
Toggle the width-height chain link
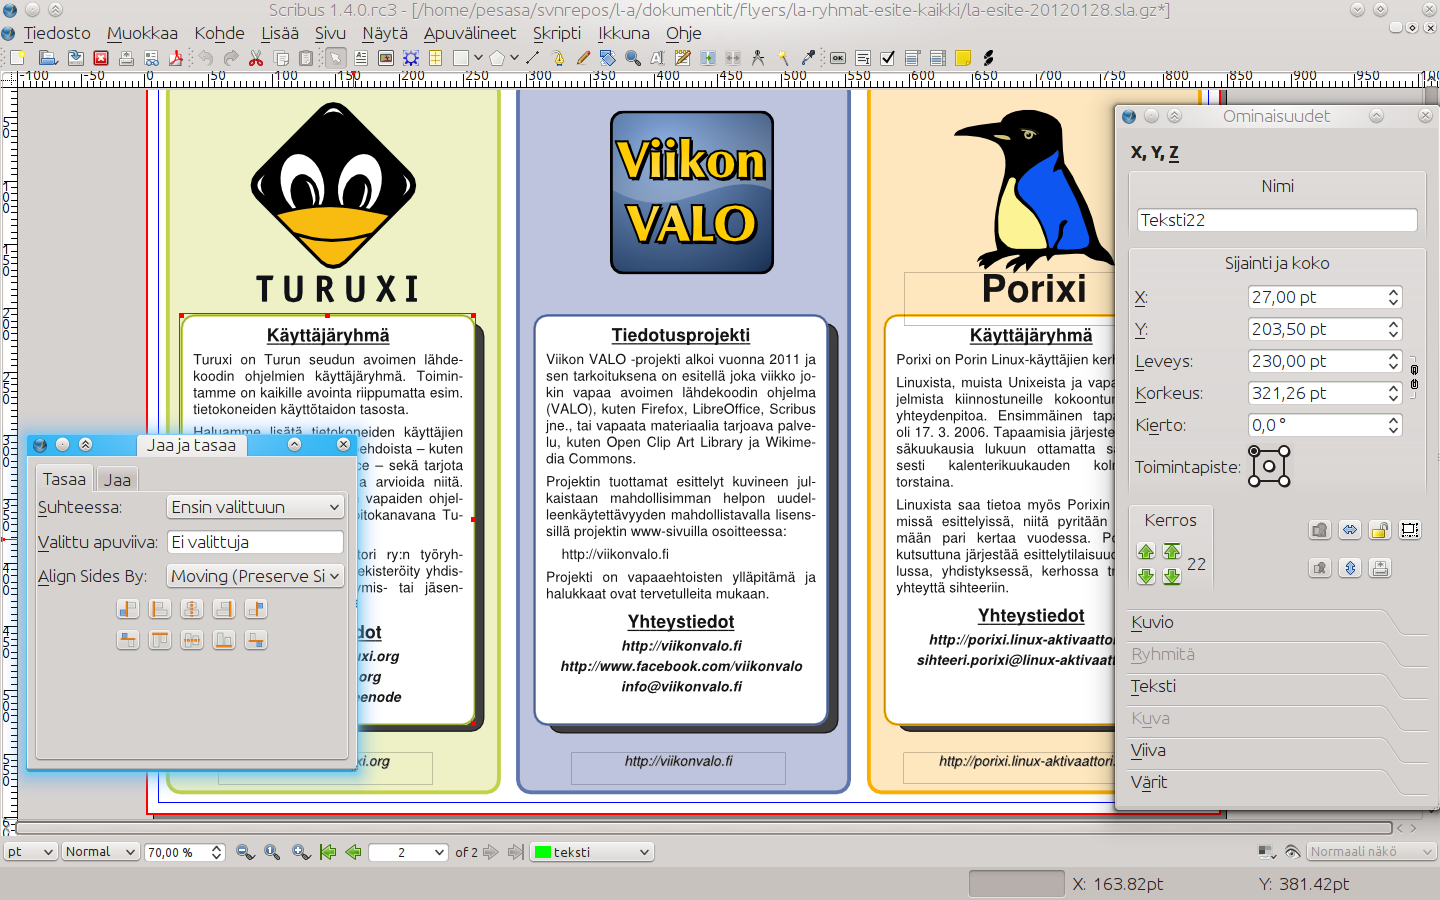[1414, 377]
